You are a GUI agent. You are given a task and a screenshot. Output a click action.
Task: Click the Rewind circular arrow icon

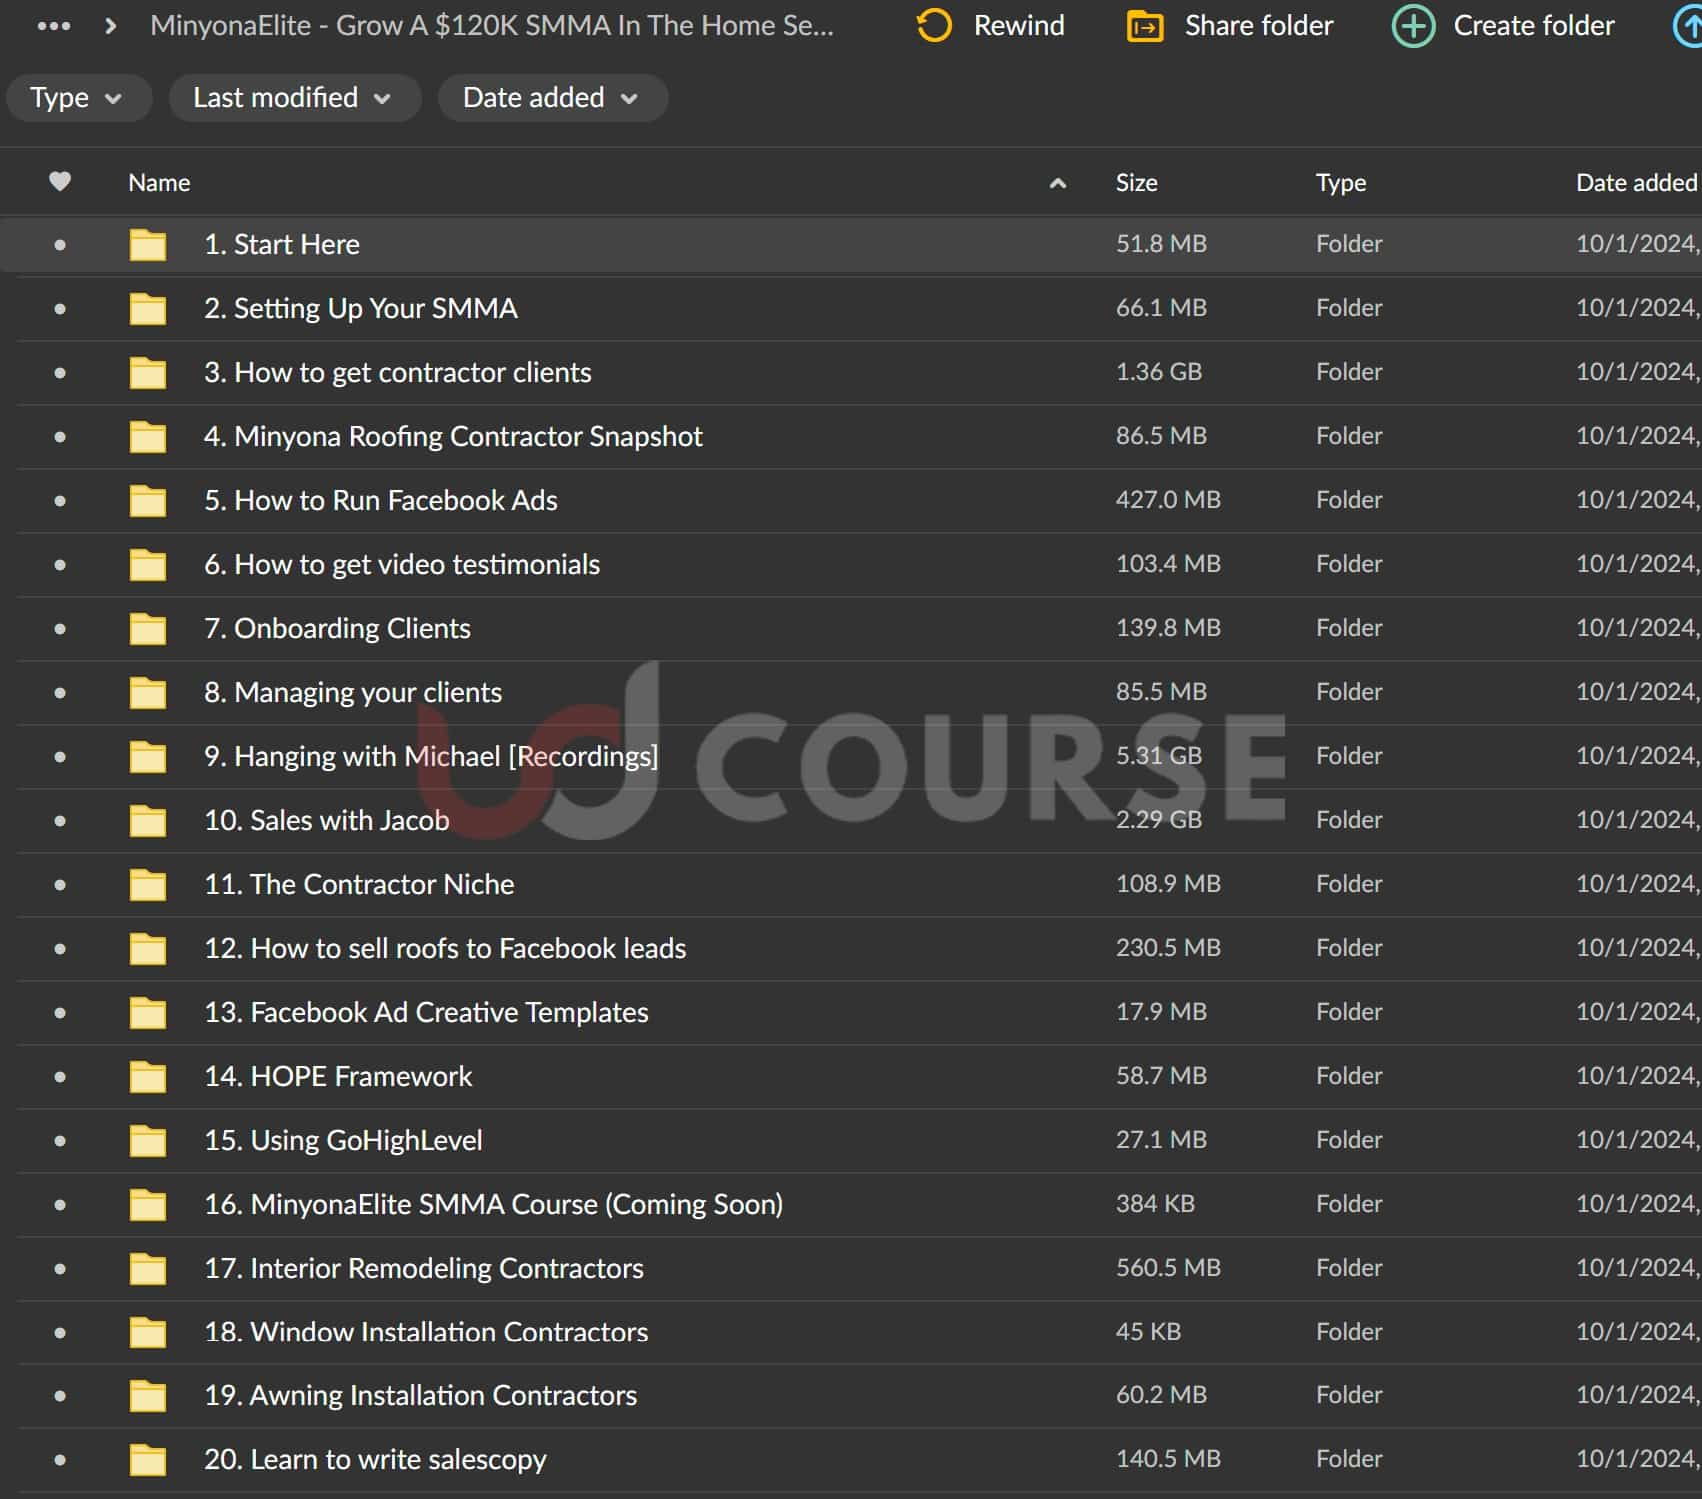[934, 26]
